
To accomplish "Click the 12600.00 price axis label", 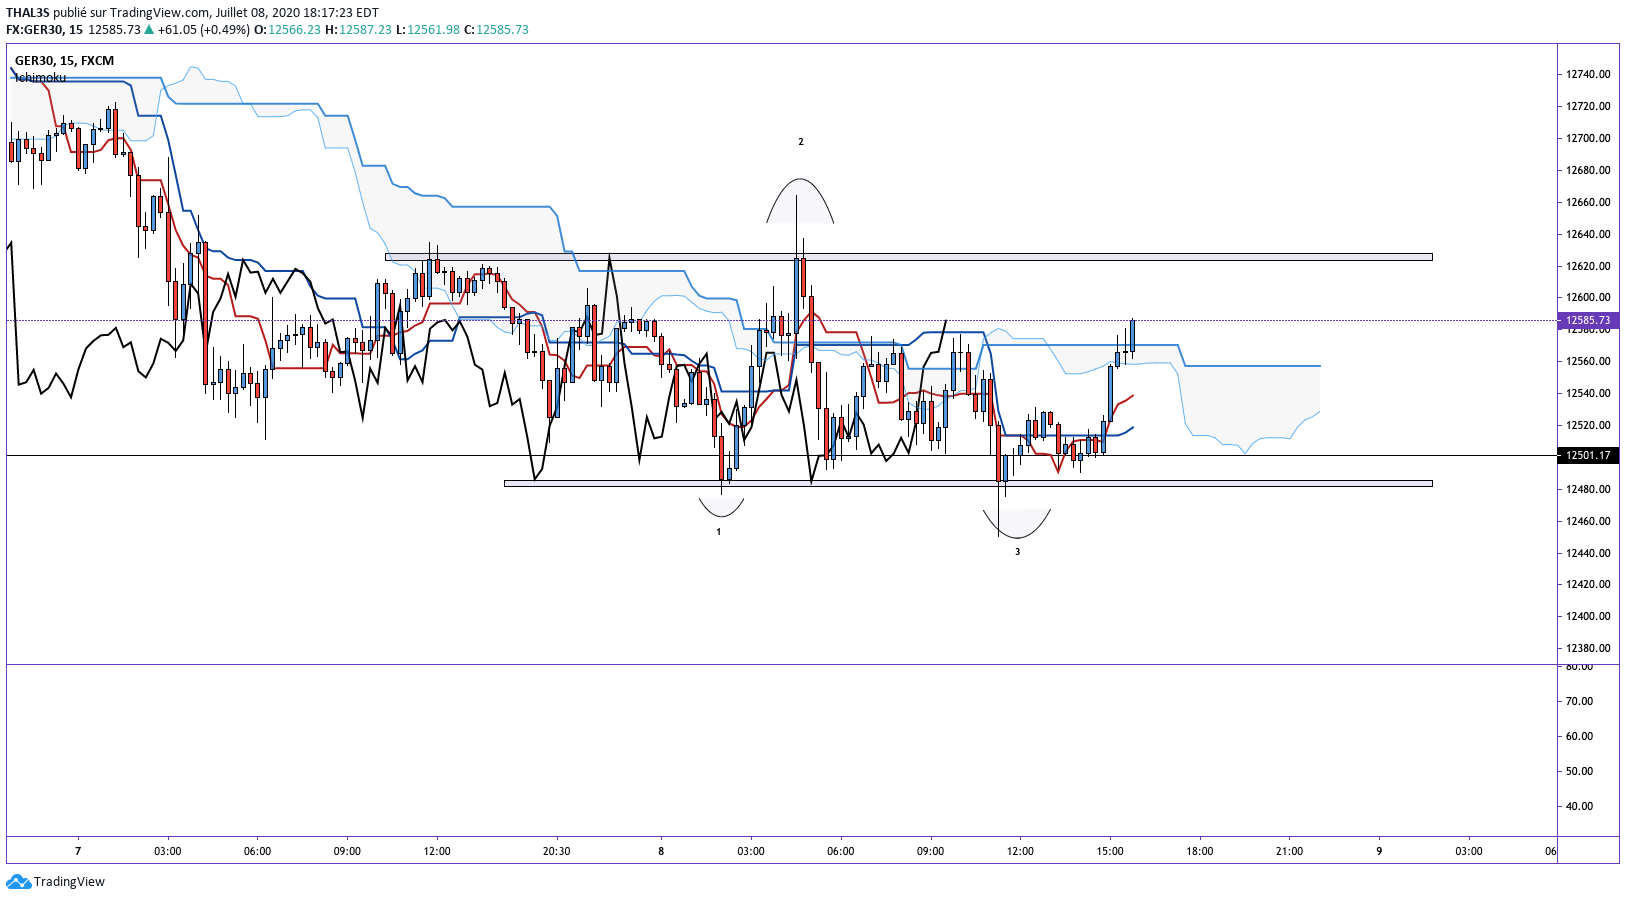I will pyautogui.click(x=1588, y=297).
